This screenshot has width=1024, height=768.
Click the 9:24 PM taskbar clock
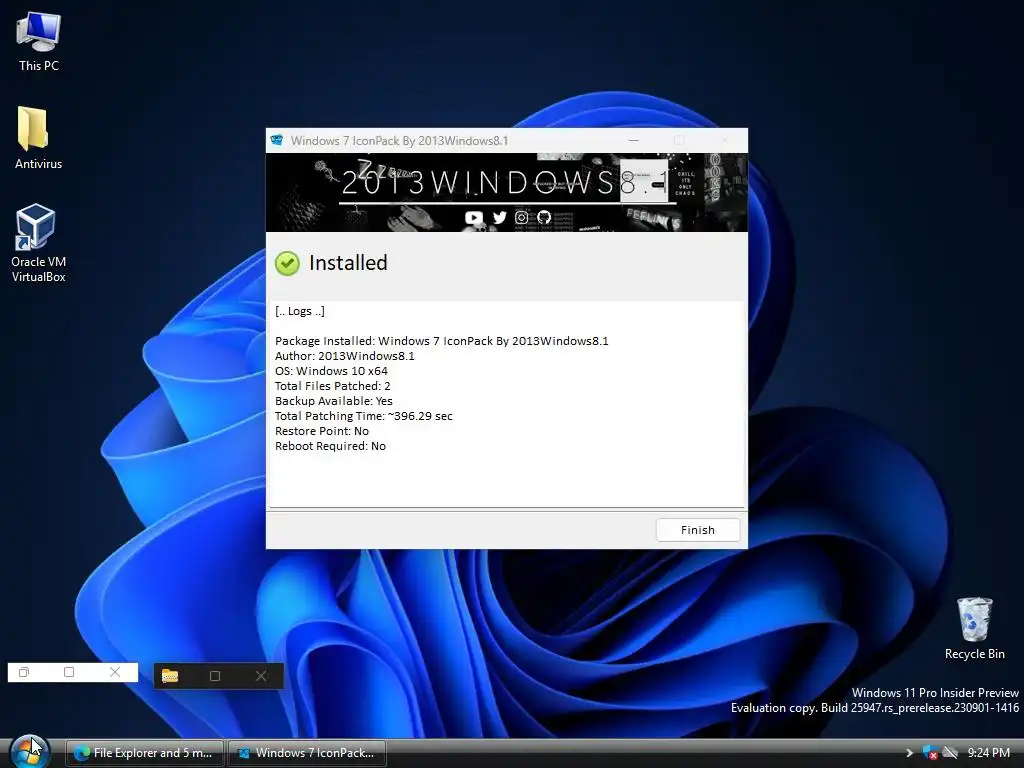click(989, 753)
